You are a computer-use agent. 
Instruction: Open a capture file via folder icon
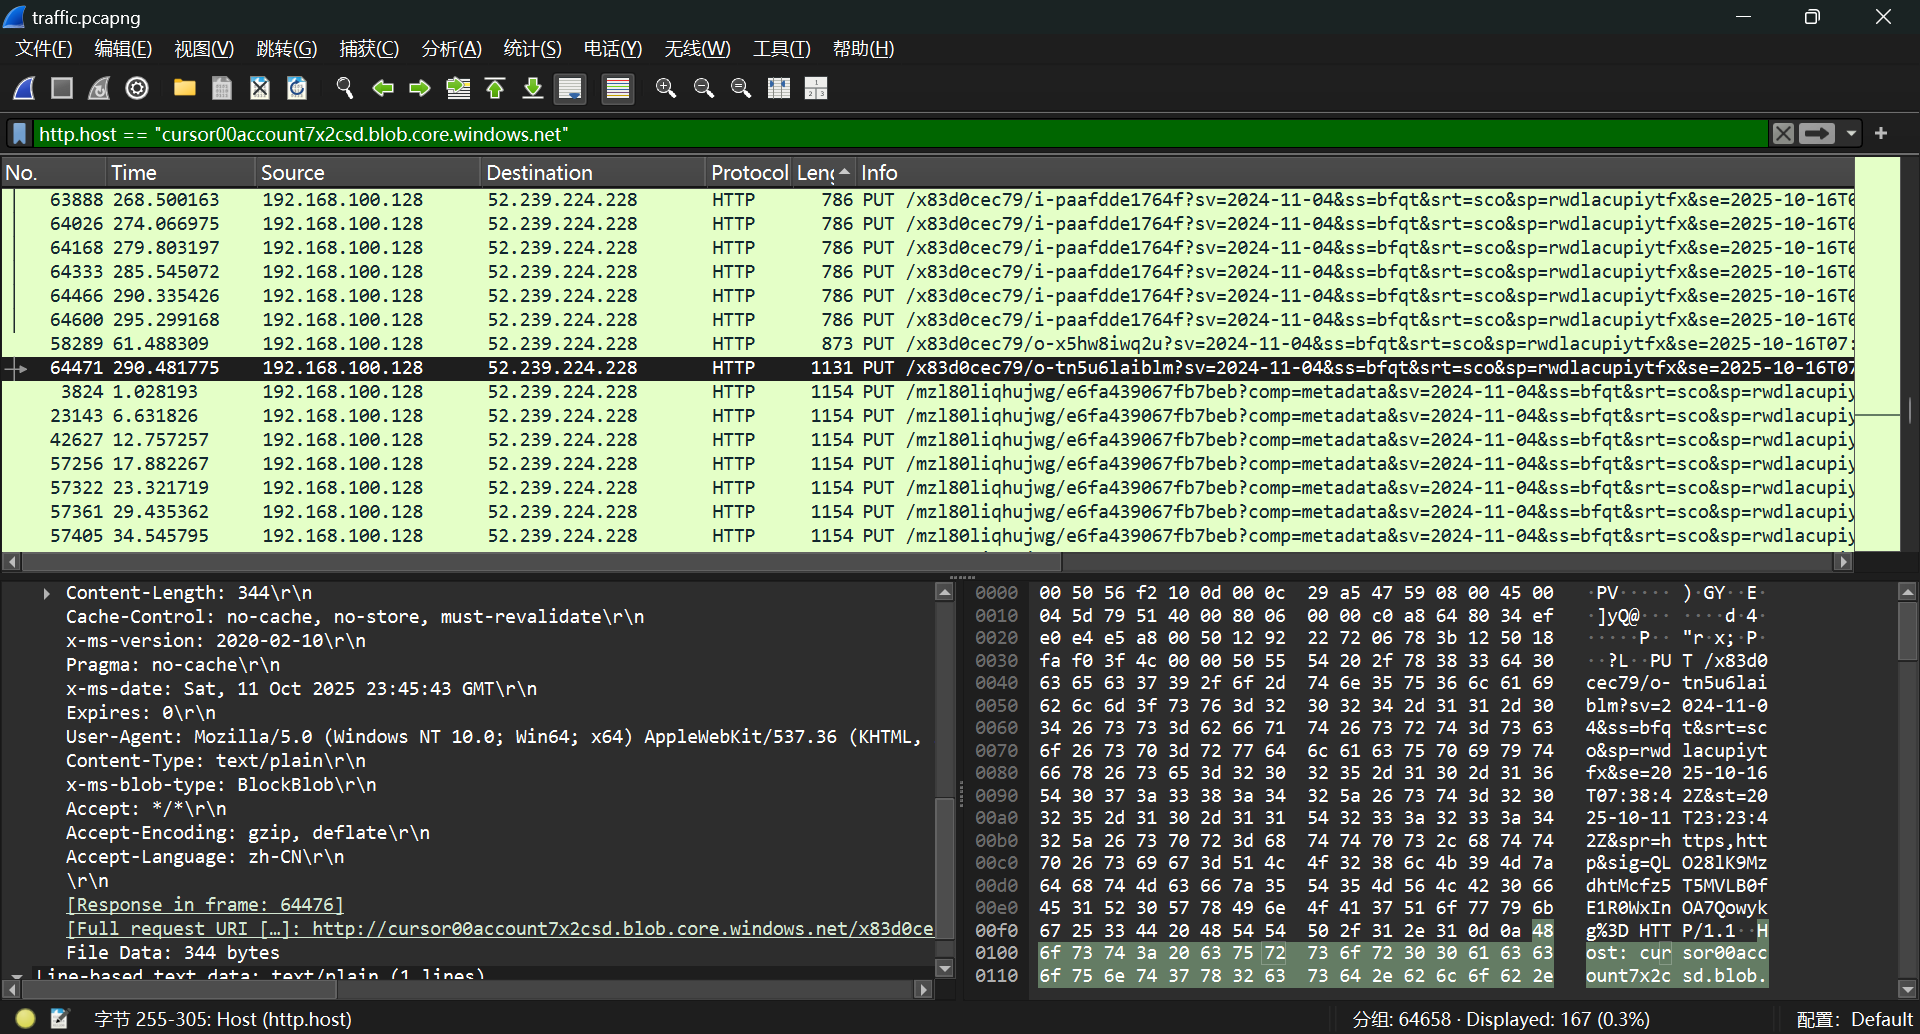[184, 89]
